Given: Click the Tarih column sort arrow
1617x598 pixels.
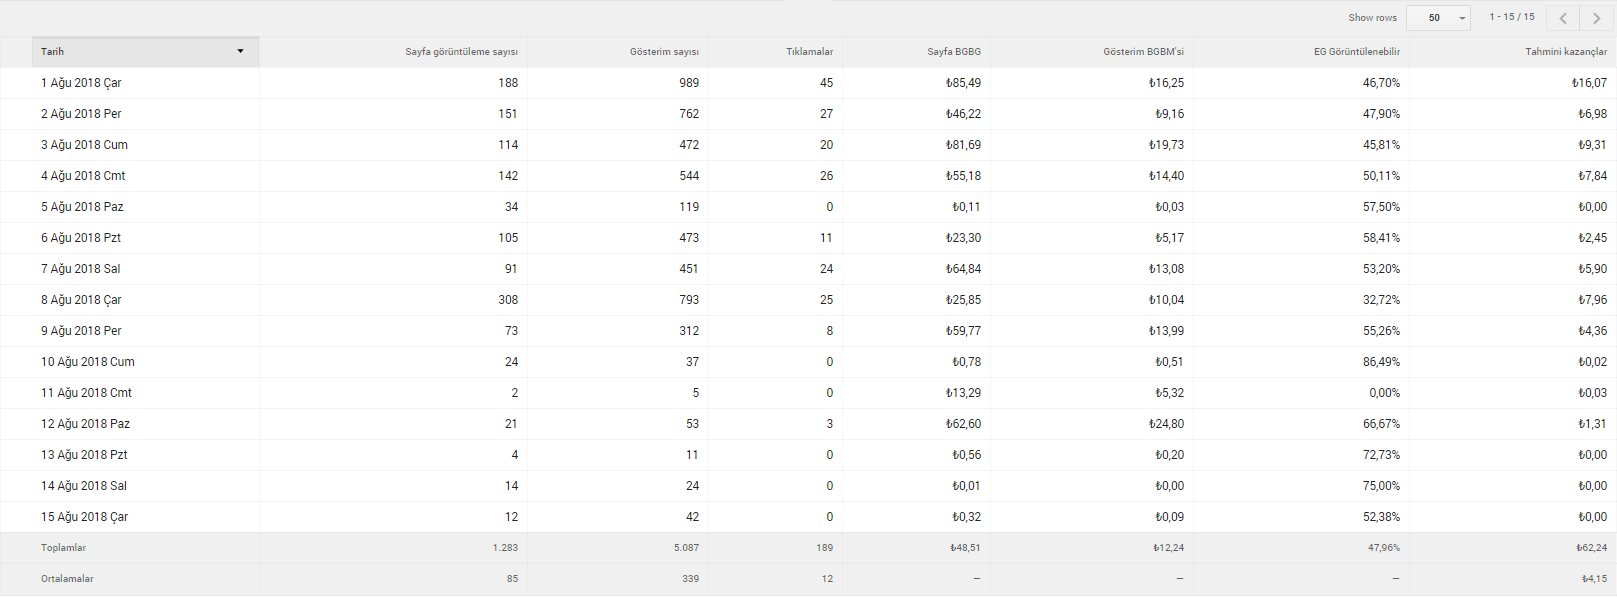Looking at the screenshot, I should 240,51.
